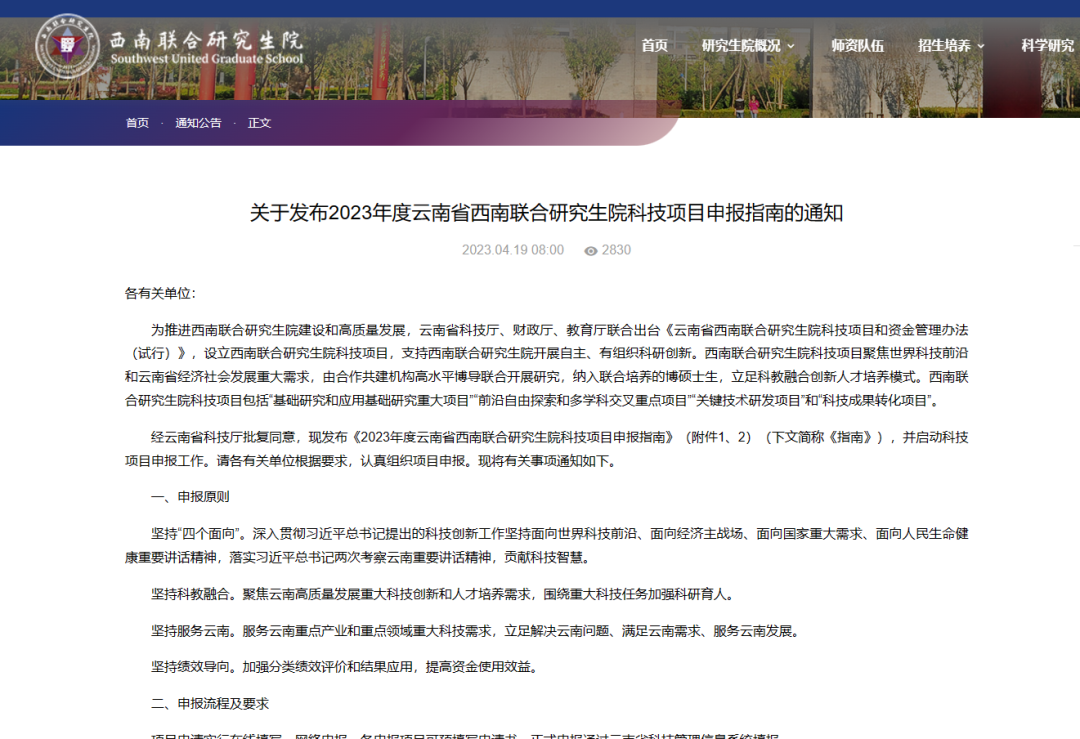1080x739 pixels.
Task: Click the article title about 2023年度科技项目申报指南
Action: (x=546, y=213)
